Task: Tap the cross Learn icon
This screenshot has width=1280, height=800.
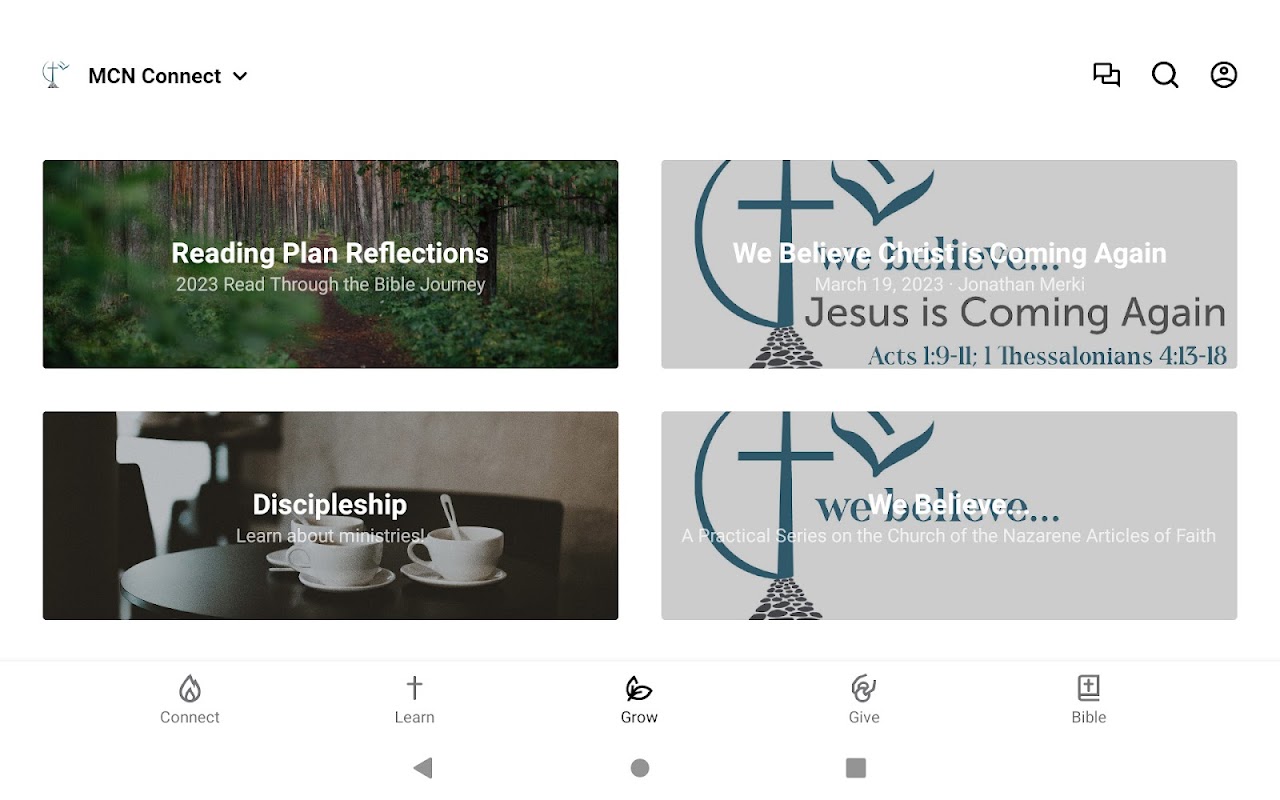Action: click(x=414, y=688)
